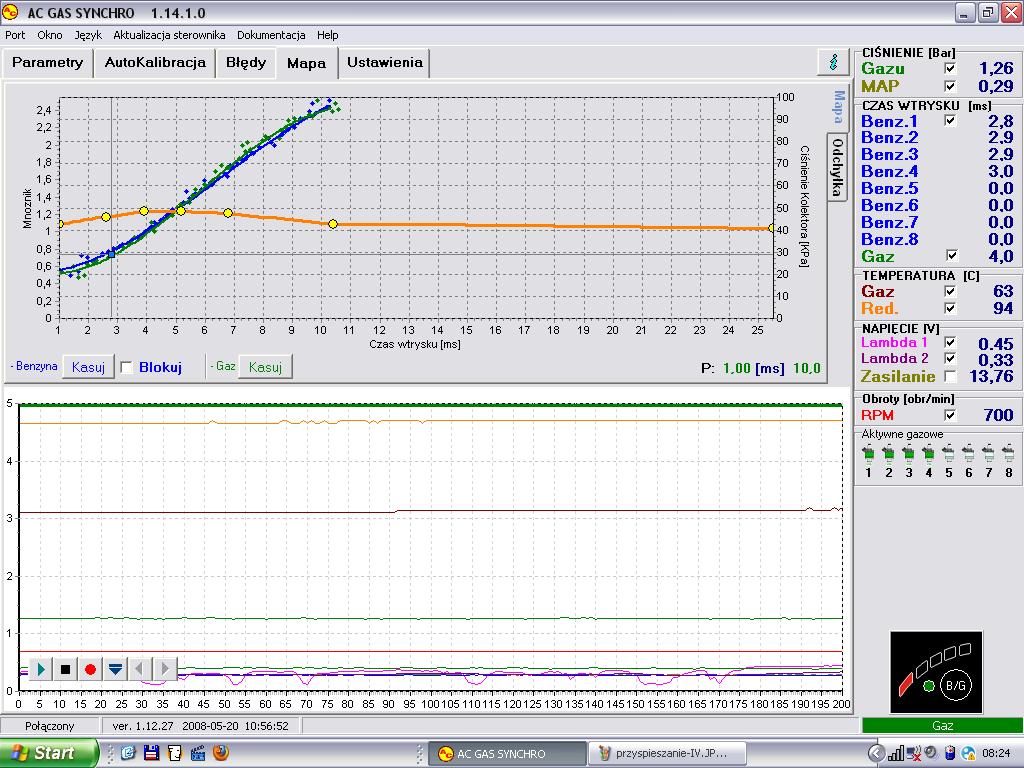The image size is (1024, 768).
Task: Click the blue down-arrow load icon
Action: [115, 668]
